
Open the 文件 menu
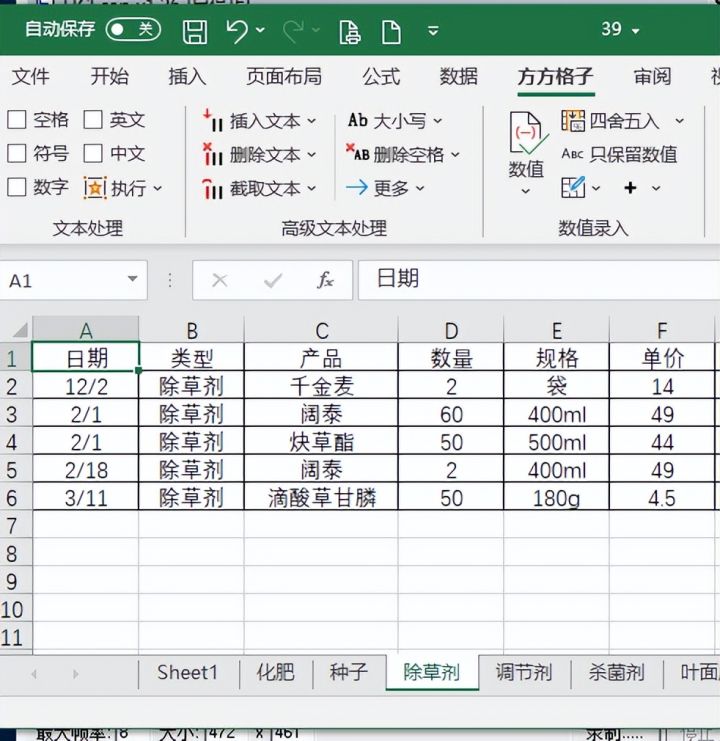[x=30, y=76]
